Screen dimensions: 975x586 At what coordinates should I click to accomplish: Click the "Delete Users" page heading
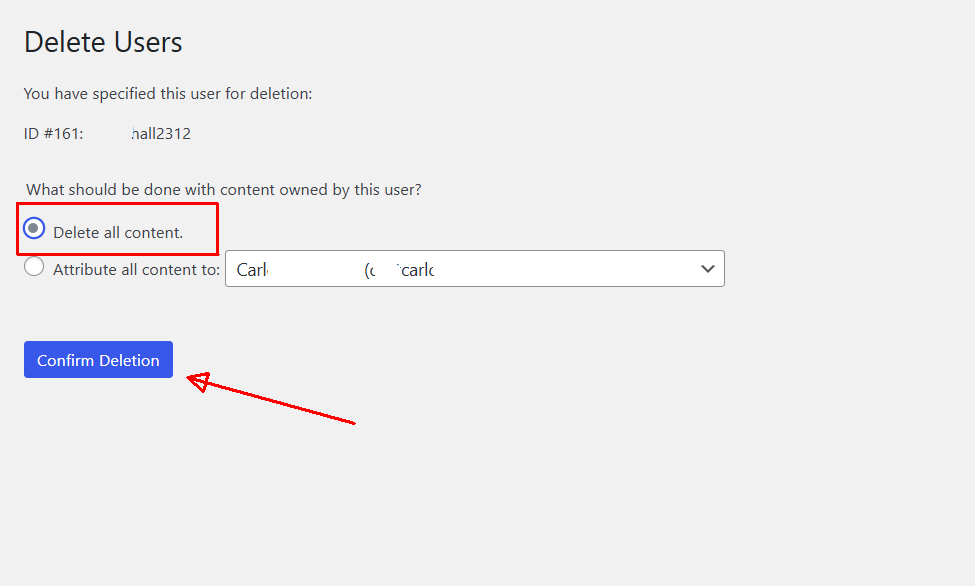[x=103, y=42]
